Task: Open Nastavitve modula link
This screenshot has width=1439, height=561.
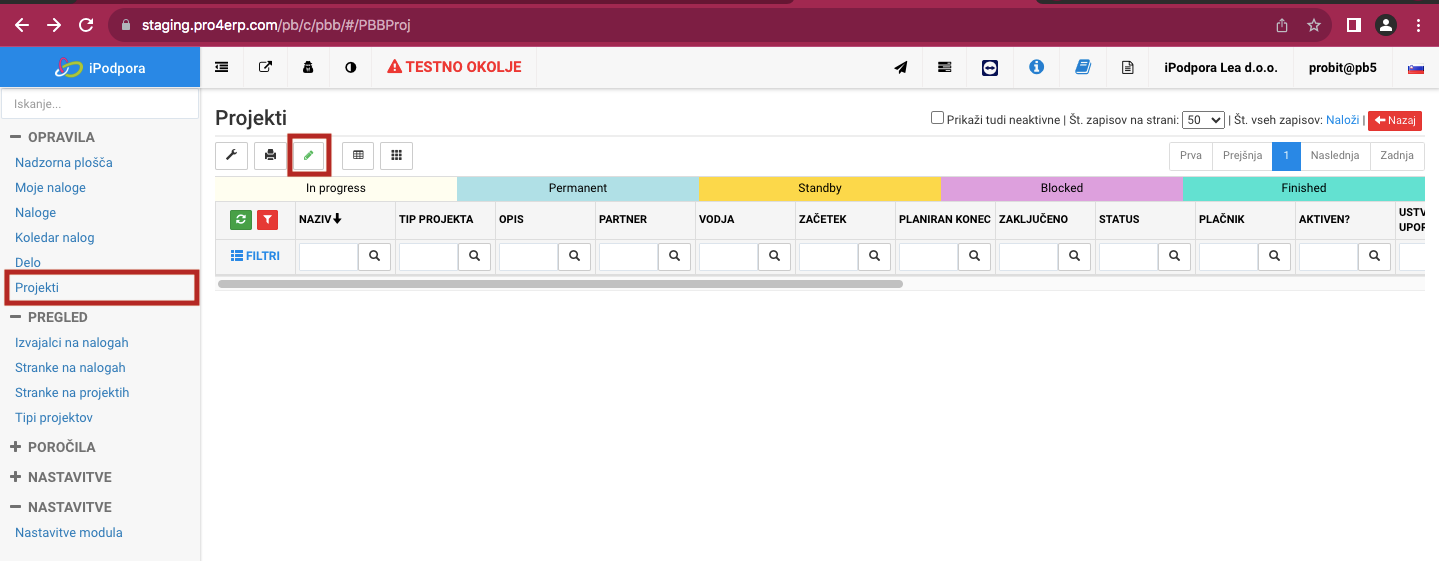Action: click(x=69, y=532)
